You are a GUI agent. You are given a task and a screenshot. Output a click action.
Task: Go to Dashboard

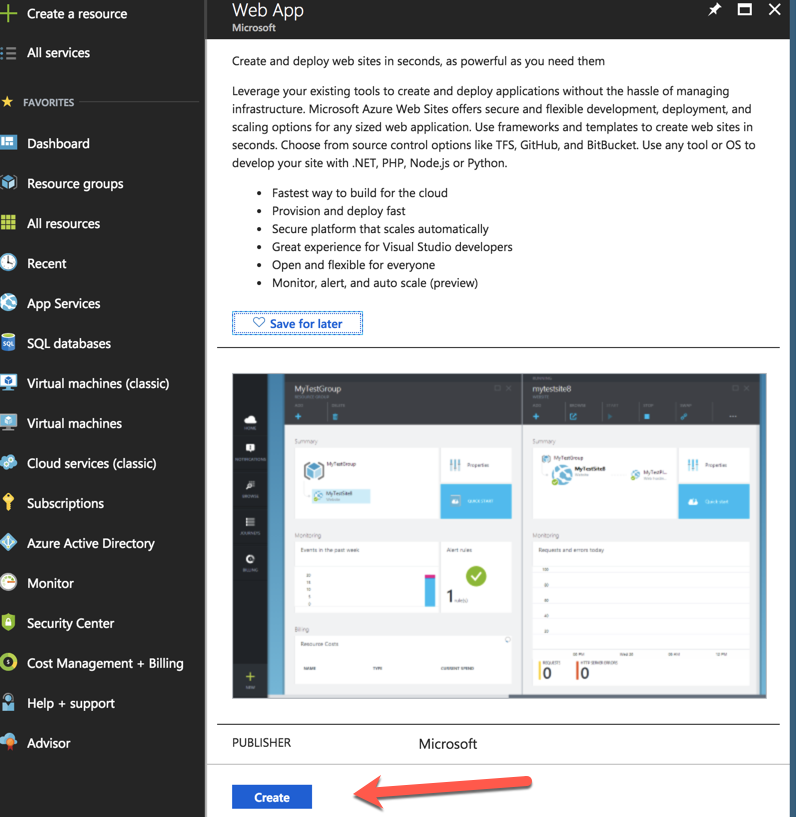[x=58, y=143]
